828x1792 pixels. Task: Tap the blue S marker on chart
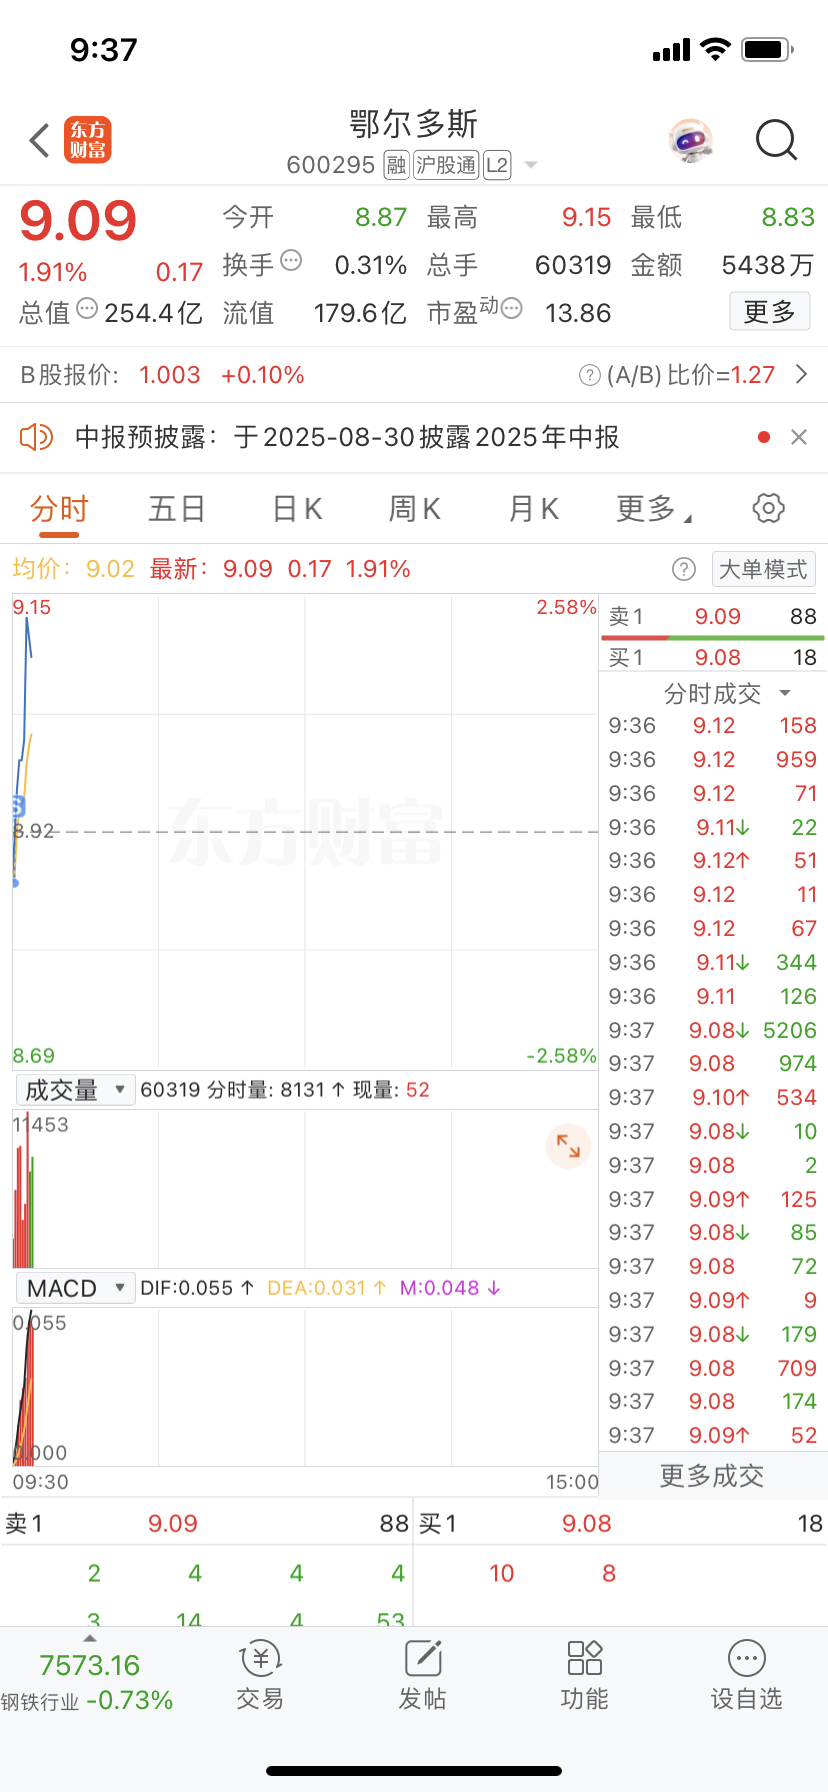17,806
